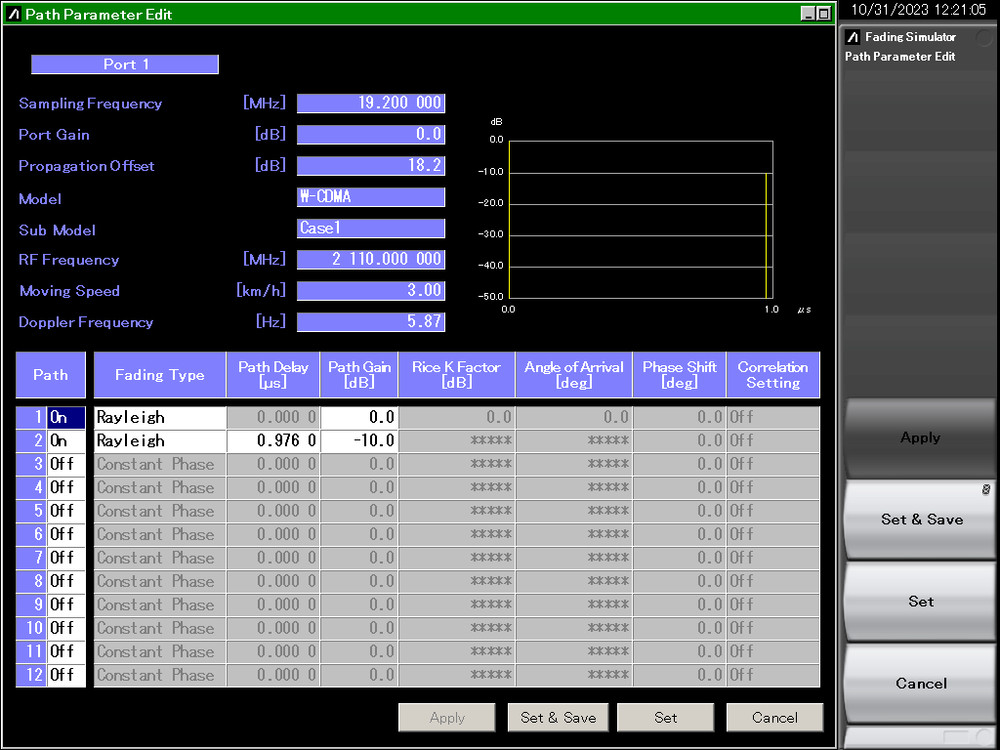Click the bottom Cancel button
The height and width of the screenshot is (750, 1000).
[774, 717]
